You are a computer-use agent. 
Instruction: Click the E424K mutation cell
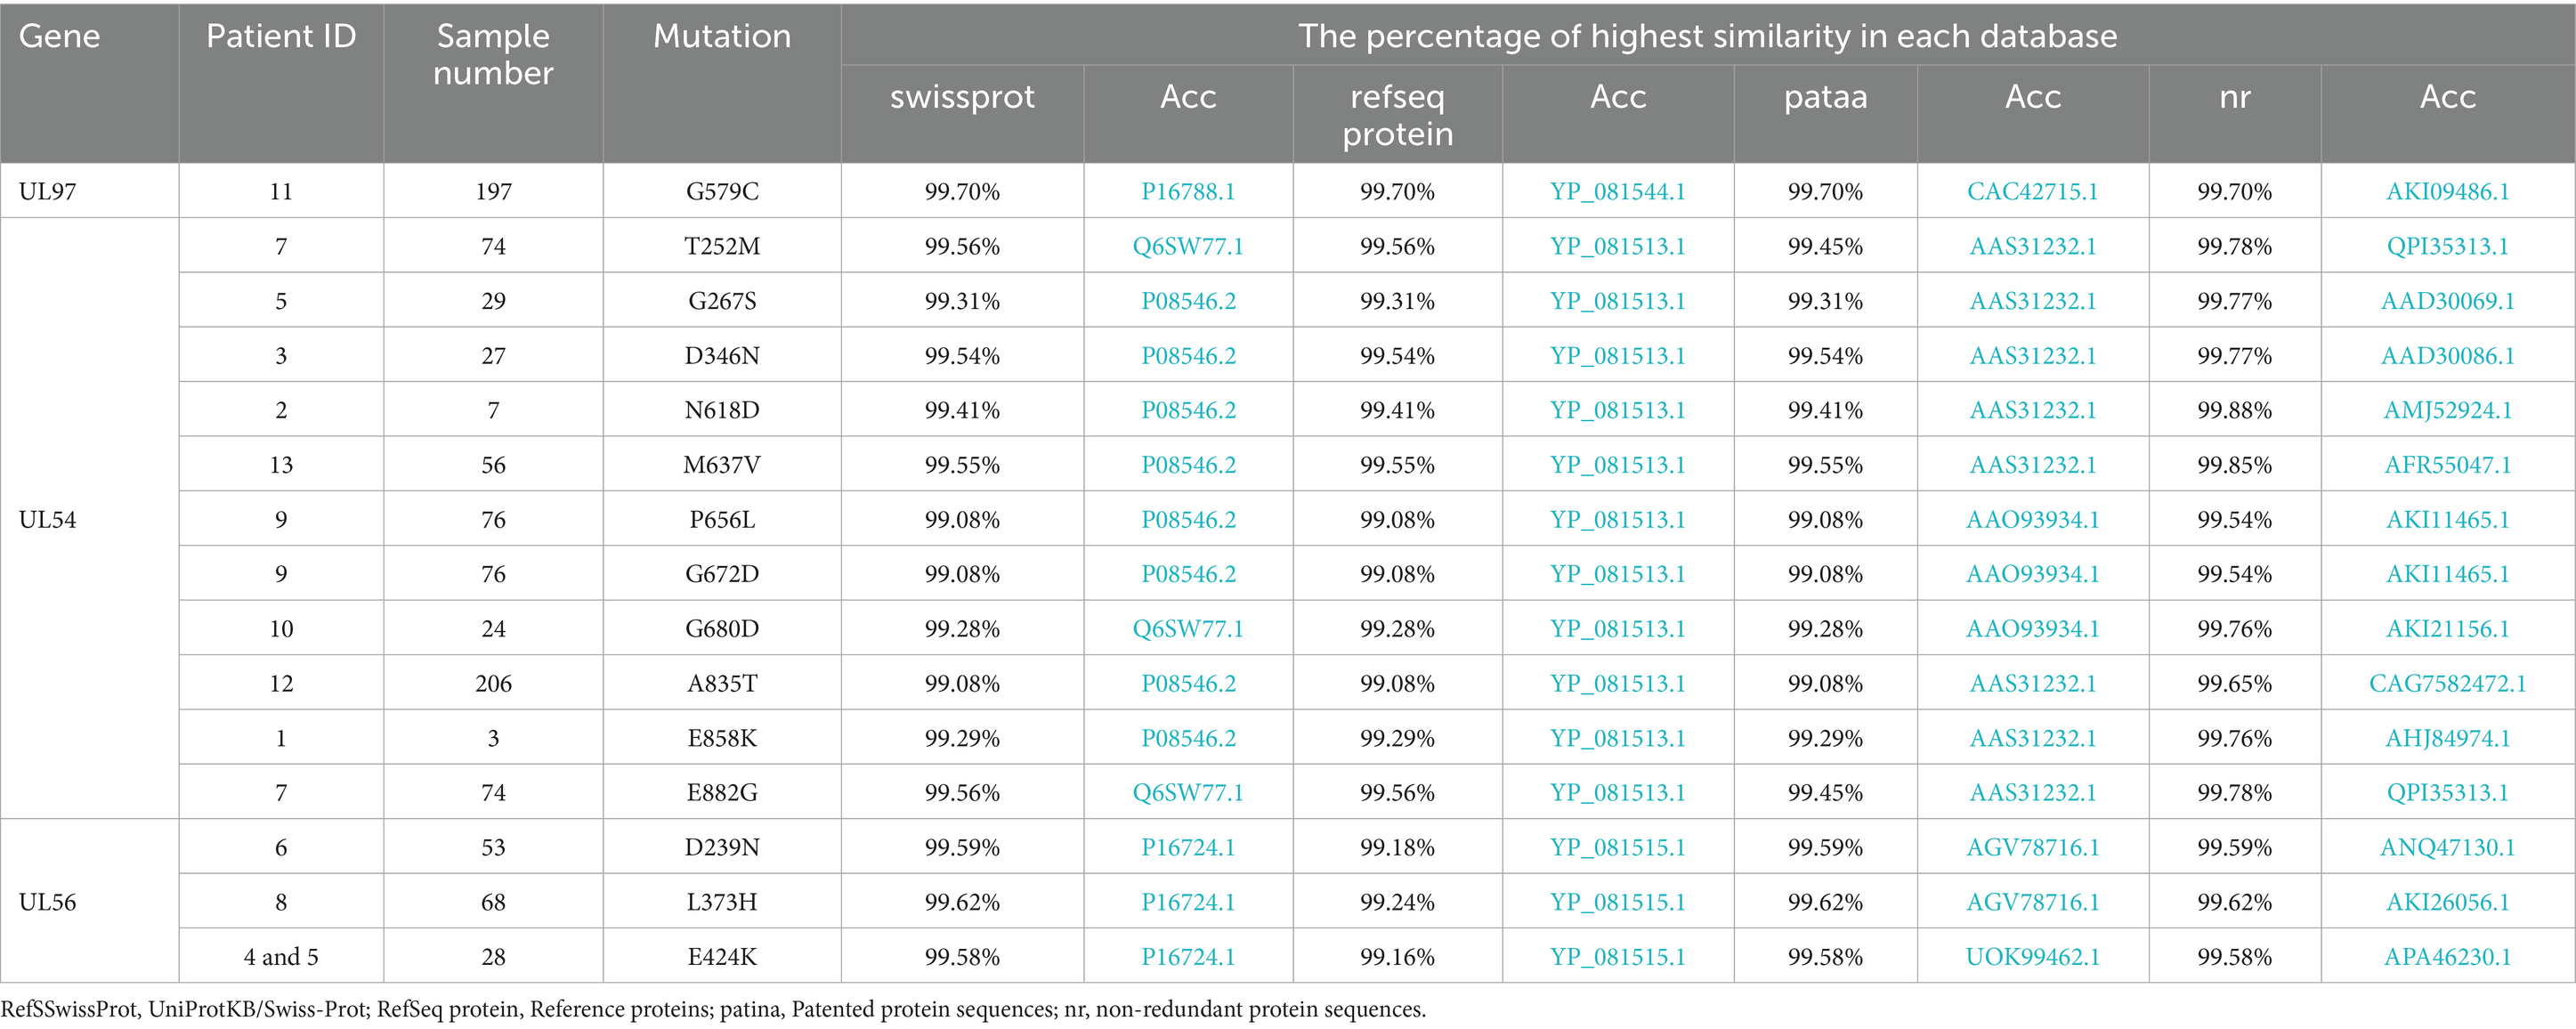coord(722,957)
